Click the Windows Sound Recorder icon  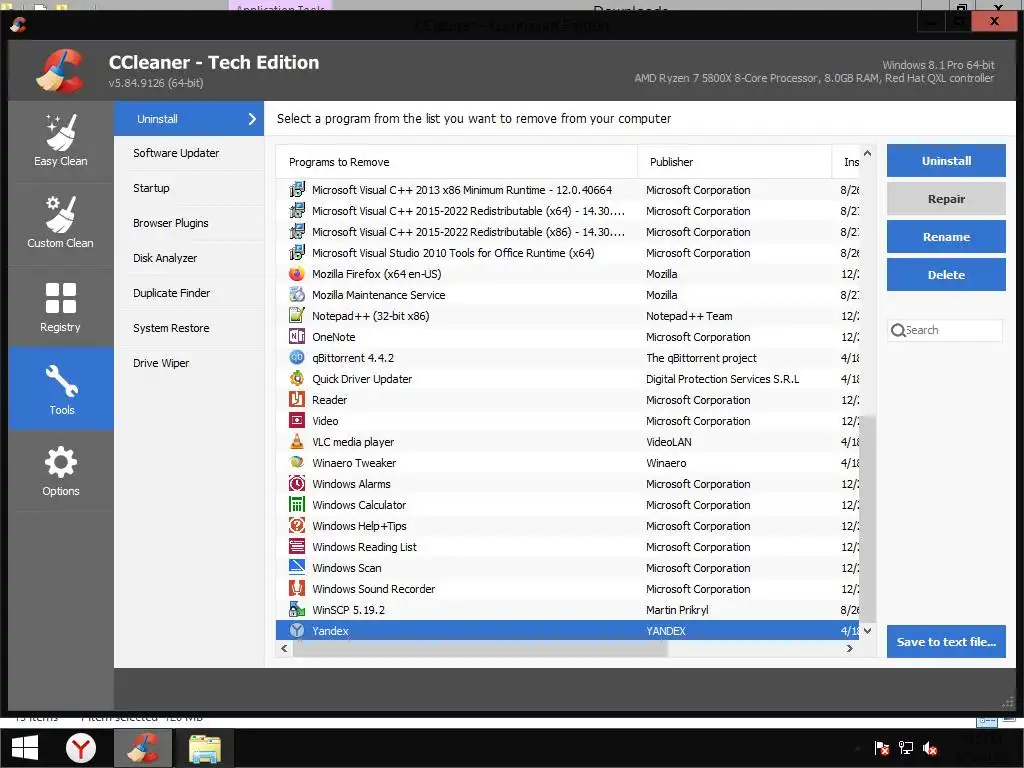click(296, 588)
